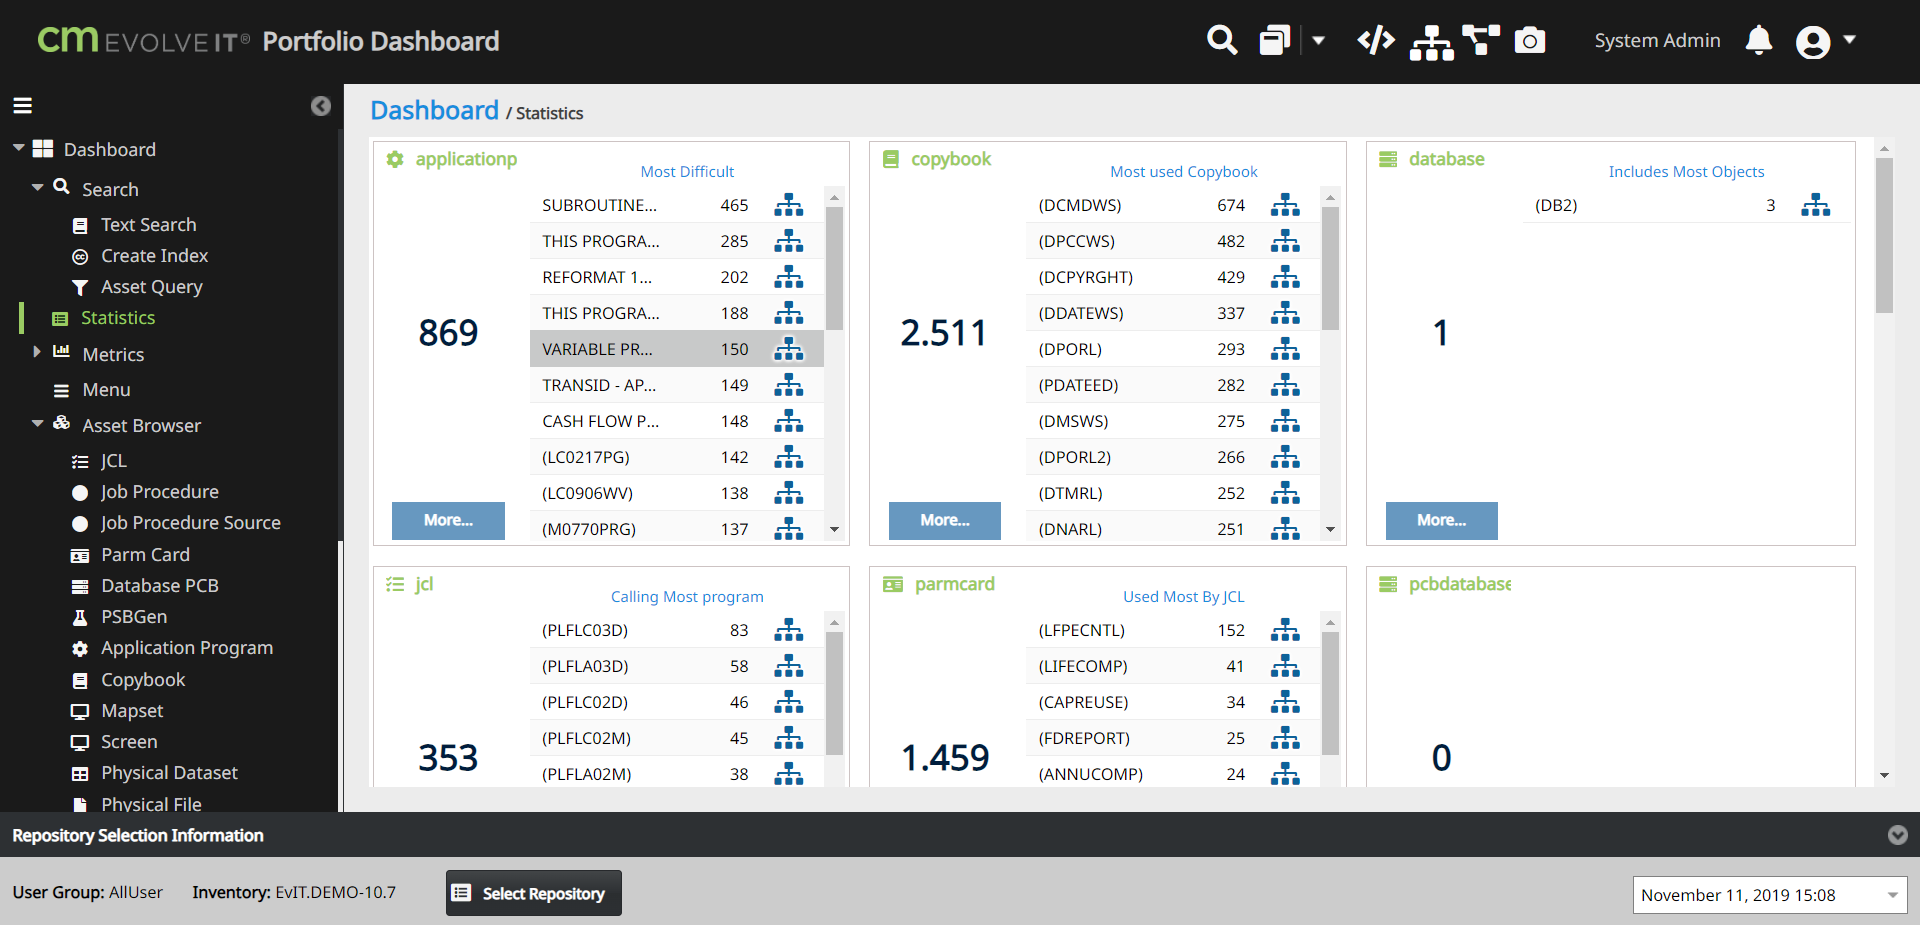Screen dimensions: 1920x925
Task: Open Screen in sidebar
Action: click(x=128, y=742)
